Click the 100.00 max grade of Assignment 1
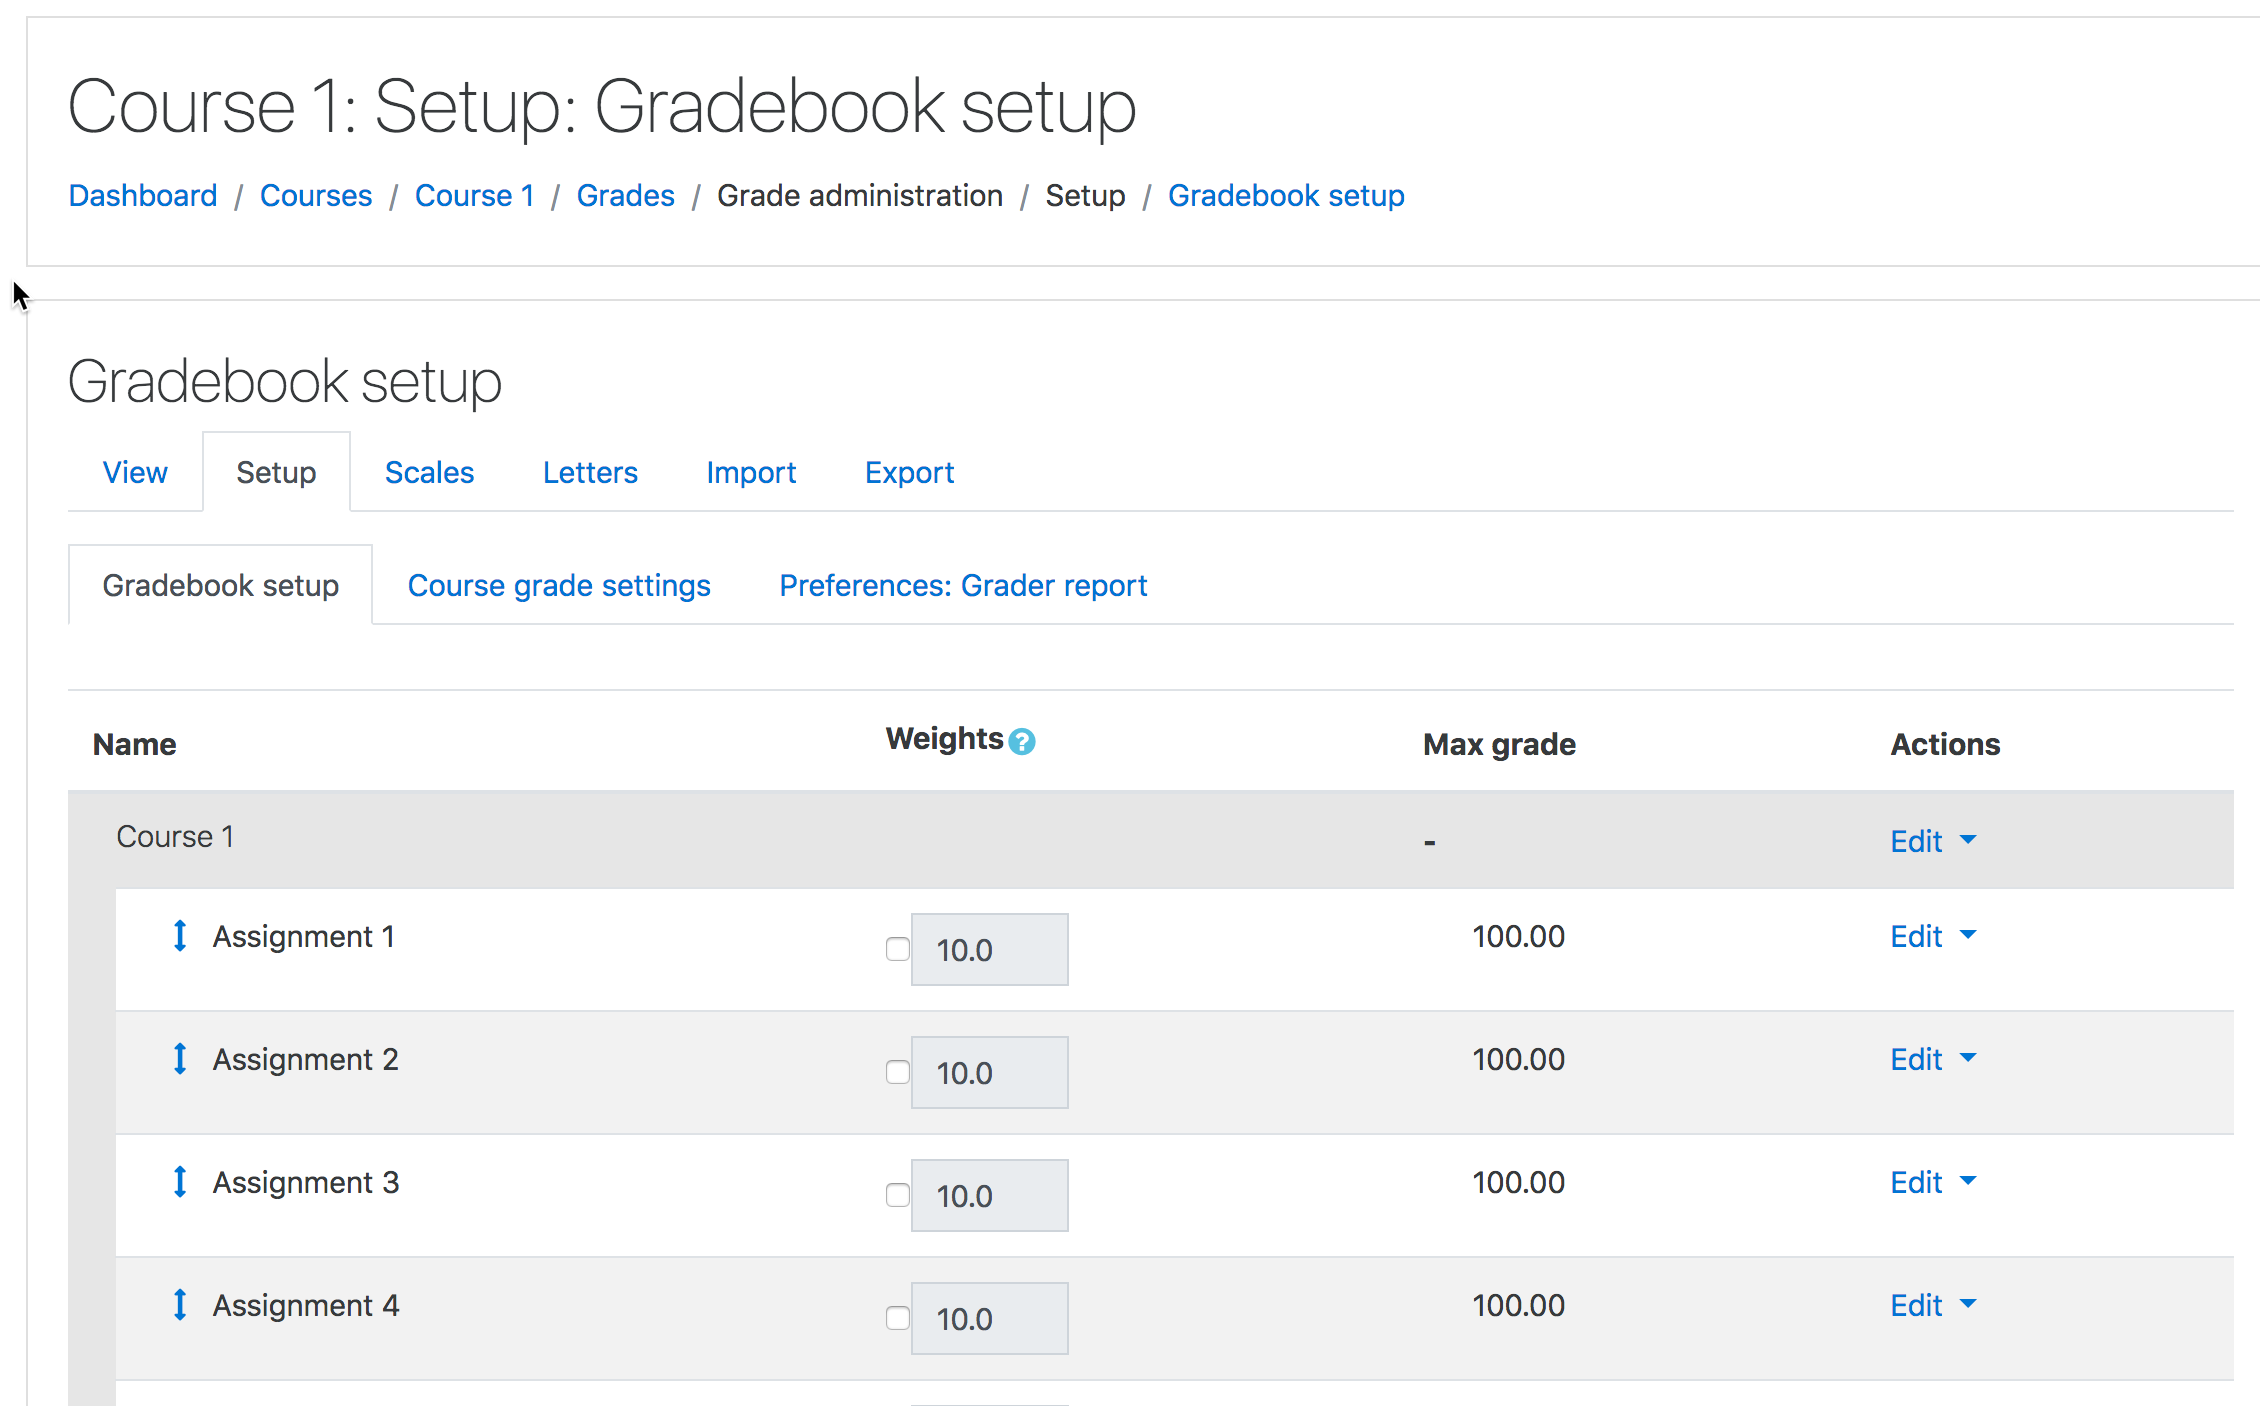This screenshot has height=1406, width=2260. coord(1518,936)
